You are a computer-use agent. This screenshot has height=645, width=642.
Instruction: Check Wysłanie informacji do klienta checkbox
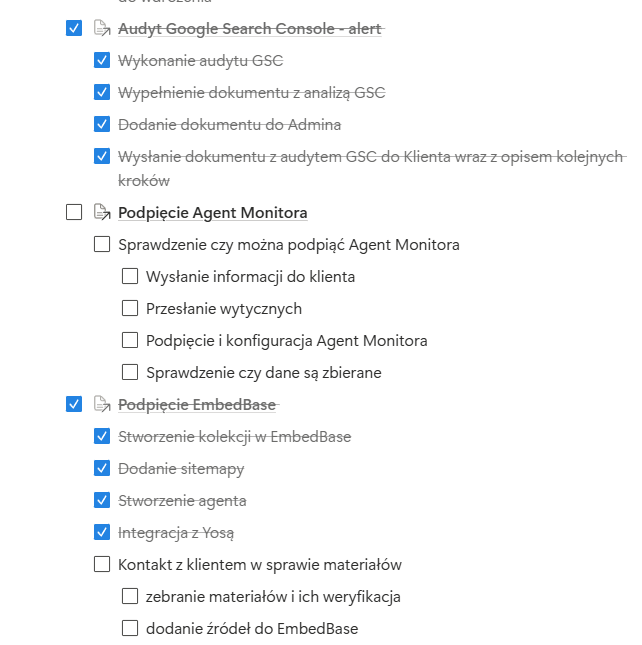pyautogui.click(x=130, y=276)
